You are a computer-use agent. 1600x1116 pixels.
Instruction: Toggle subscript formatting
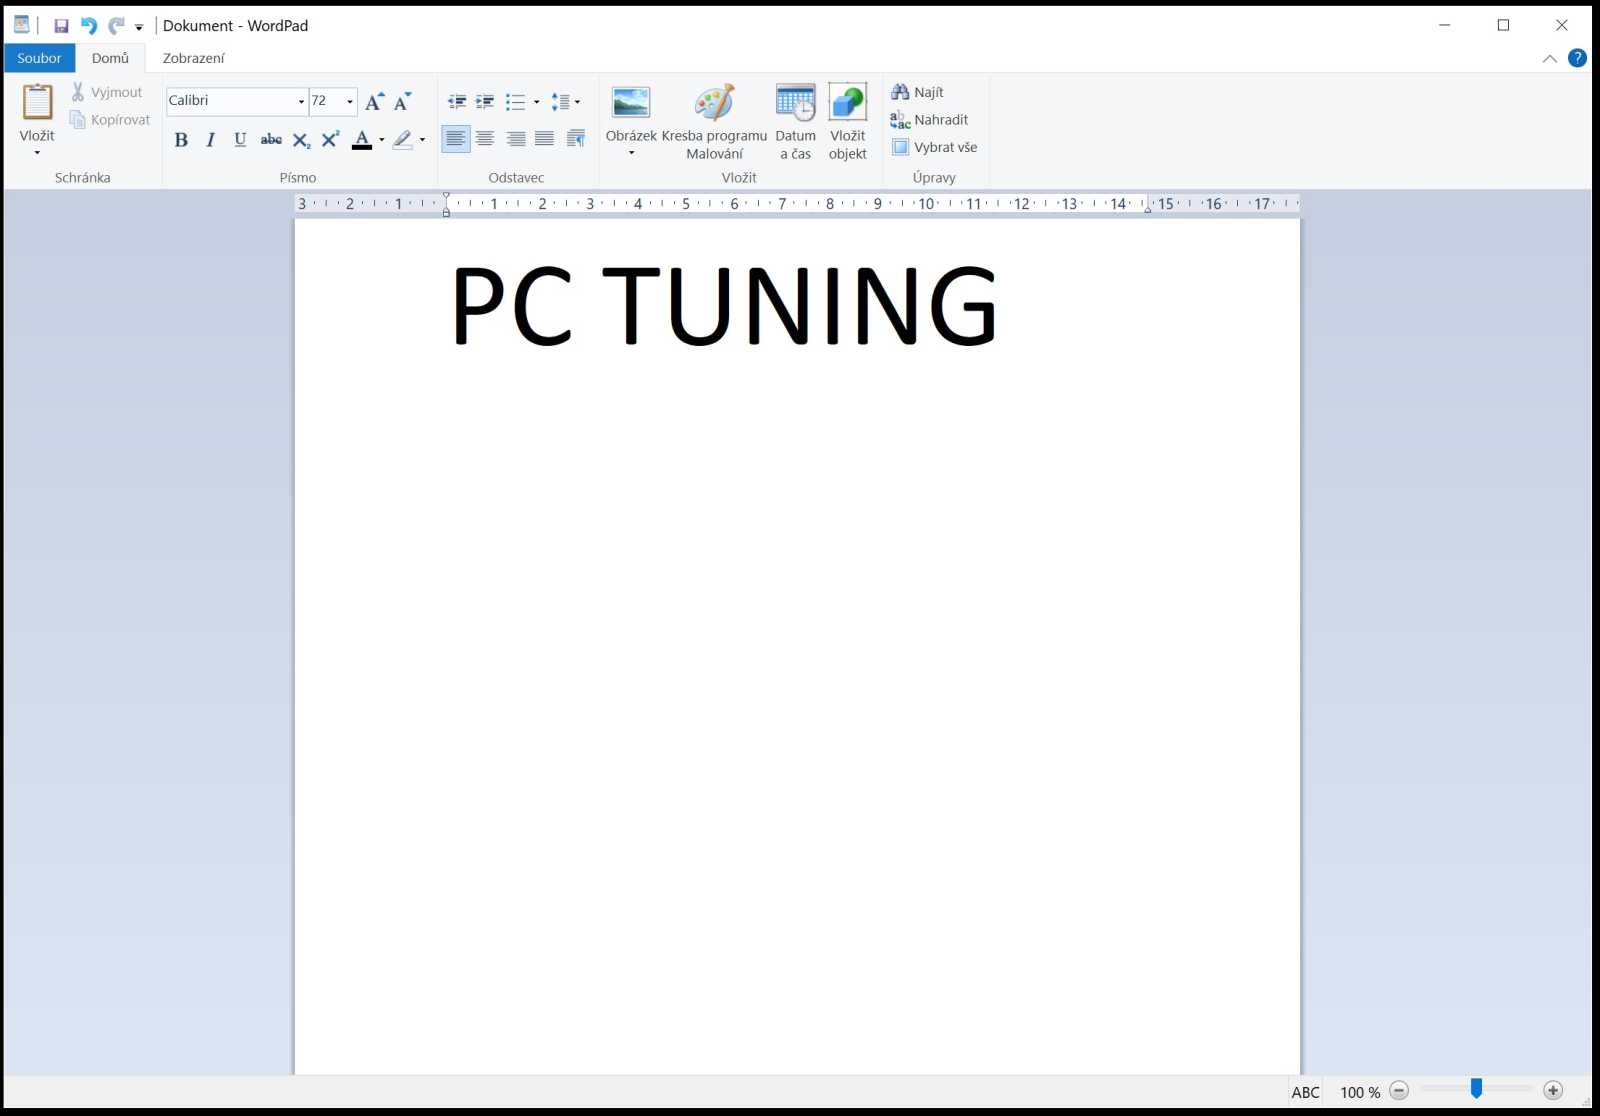click(x=301, y=140)
